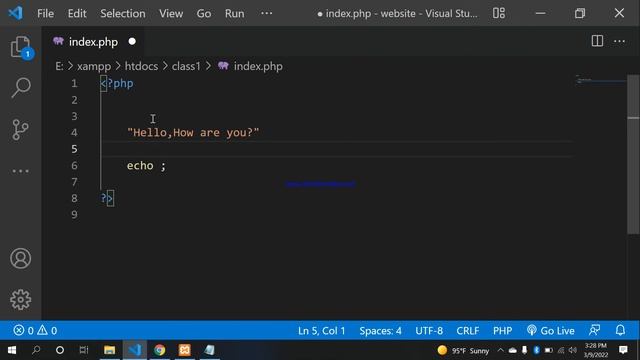This screenshot has height=360, width=640.
Task: Click breadcrumb segment xampp
Action: 94,66
